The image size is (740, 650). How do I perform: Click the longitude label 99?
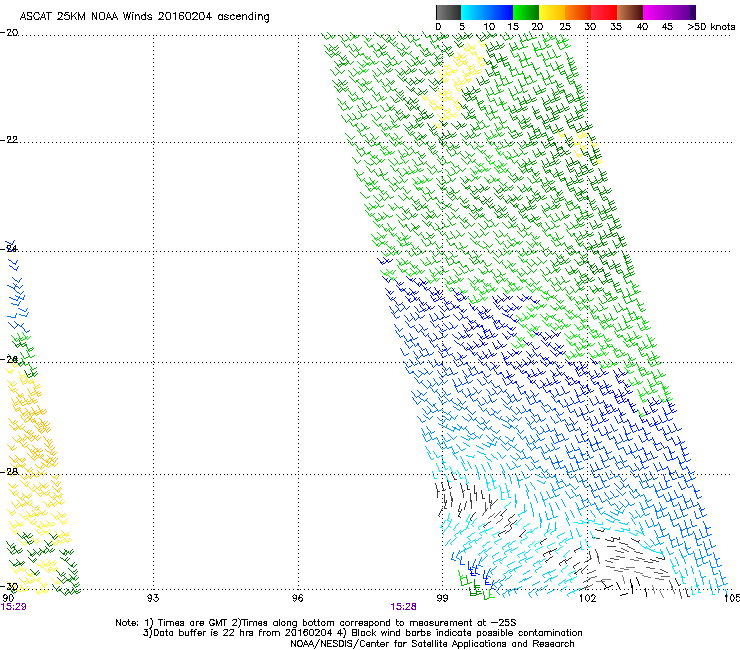pos(442,598)
